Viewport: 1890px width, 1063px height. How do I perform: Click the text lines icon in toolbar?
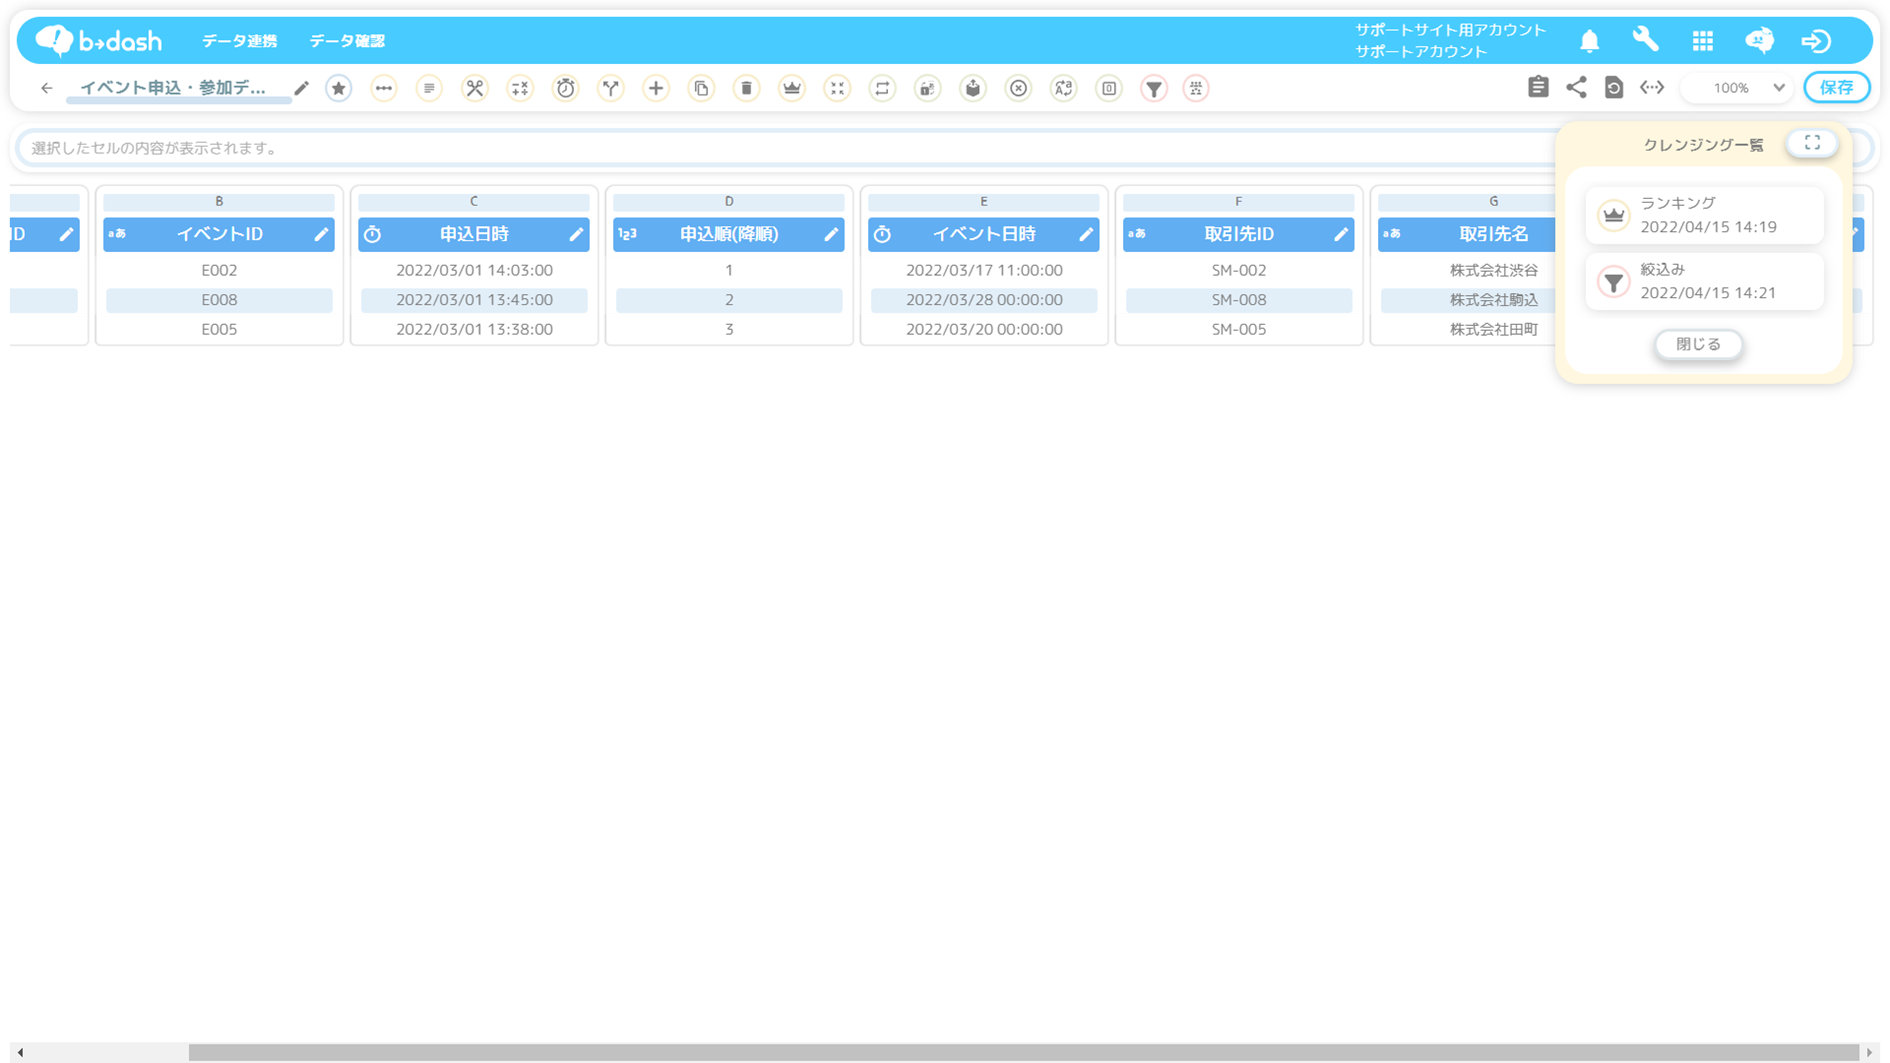tap(429, 88)
